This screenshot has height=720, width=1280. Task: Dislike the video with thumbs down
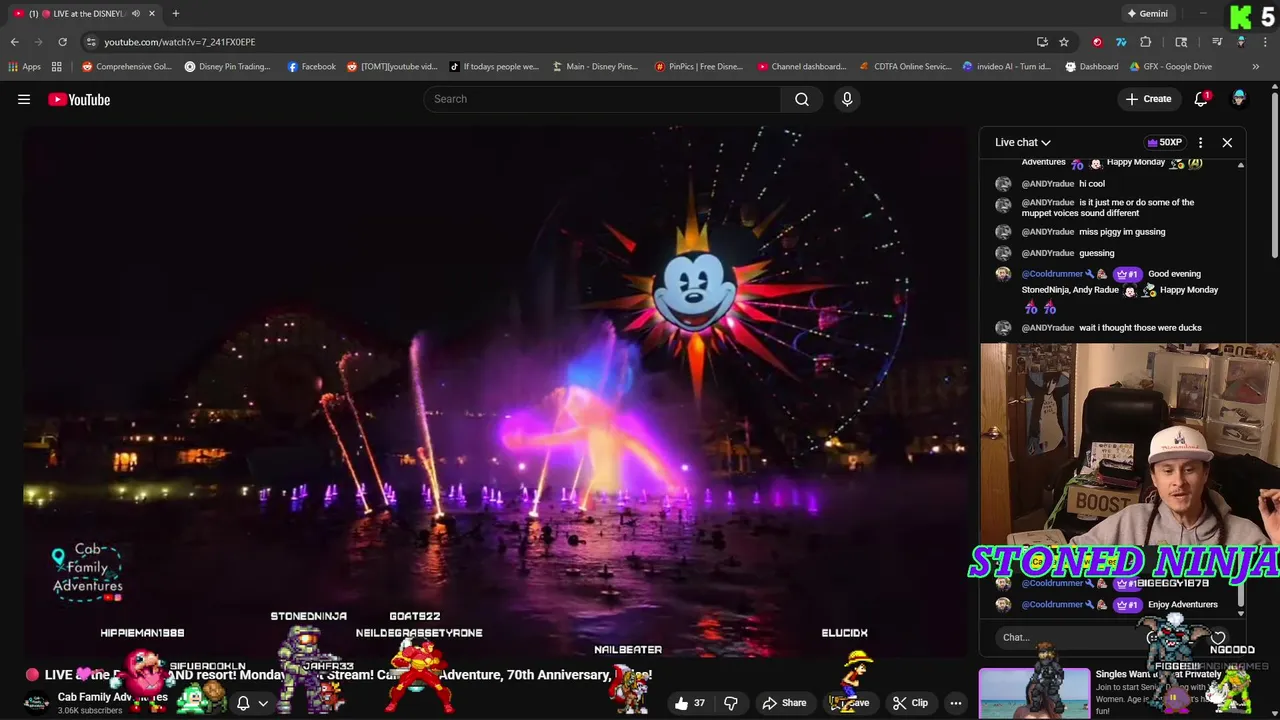click(730, 703)
